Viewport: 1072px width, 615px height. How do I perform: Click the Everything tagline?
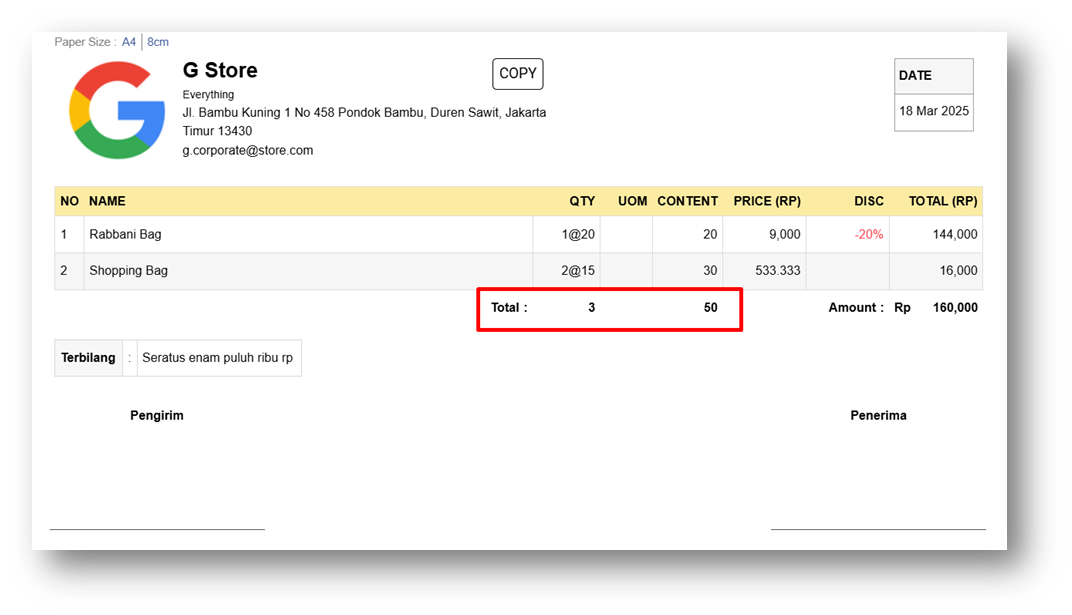point(209,94)
